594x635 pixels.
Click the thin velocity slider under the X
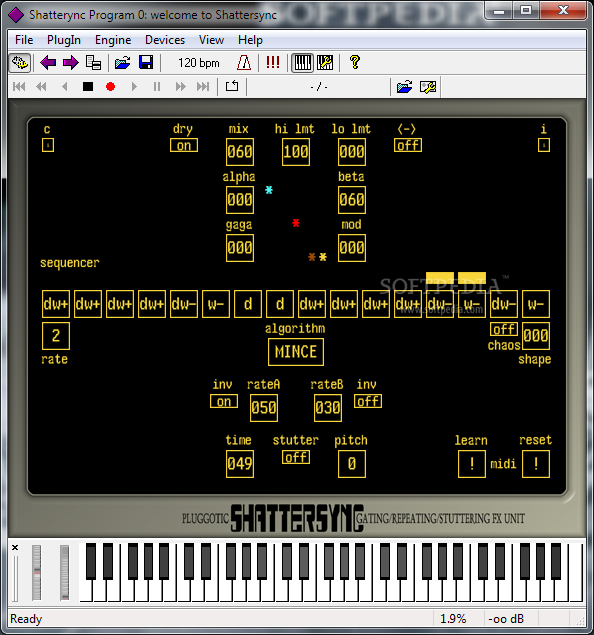coord(15,579)
